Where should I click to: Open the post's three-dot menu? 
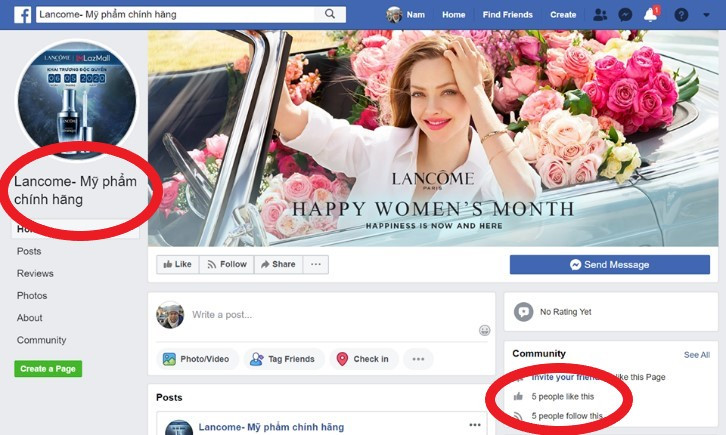pos(476,425)
